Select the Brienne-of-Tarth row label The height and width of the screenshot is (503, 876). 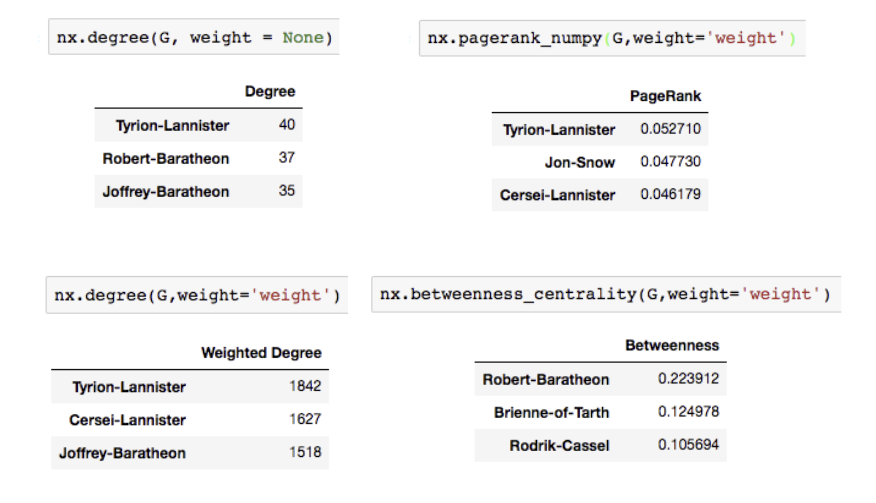coord(551,412)
